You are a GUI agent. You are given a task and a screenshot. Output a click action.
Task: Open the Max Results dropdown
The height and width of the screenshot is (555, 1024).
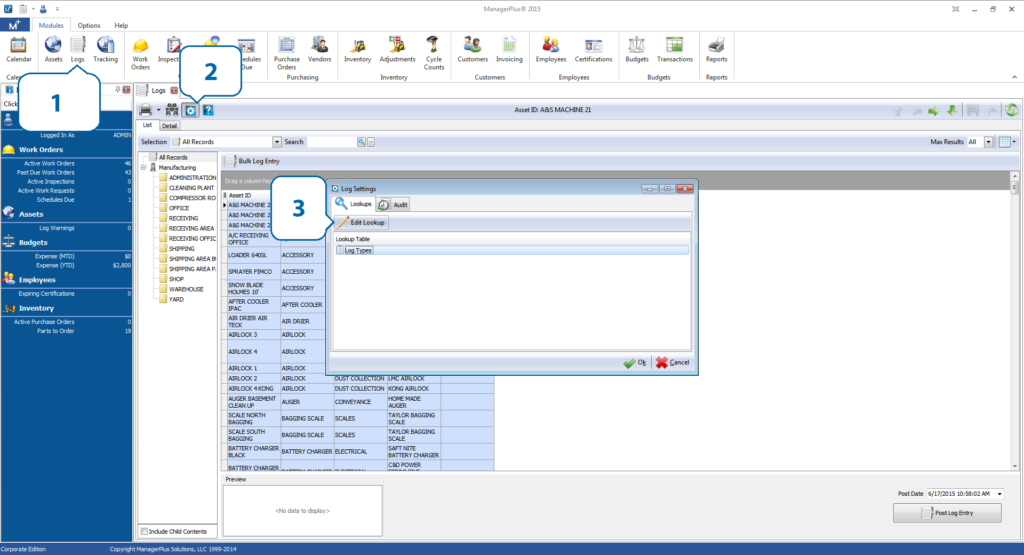(988, 142)
